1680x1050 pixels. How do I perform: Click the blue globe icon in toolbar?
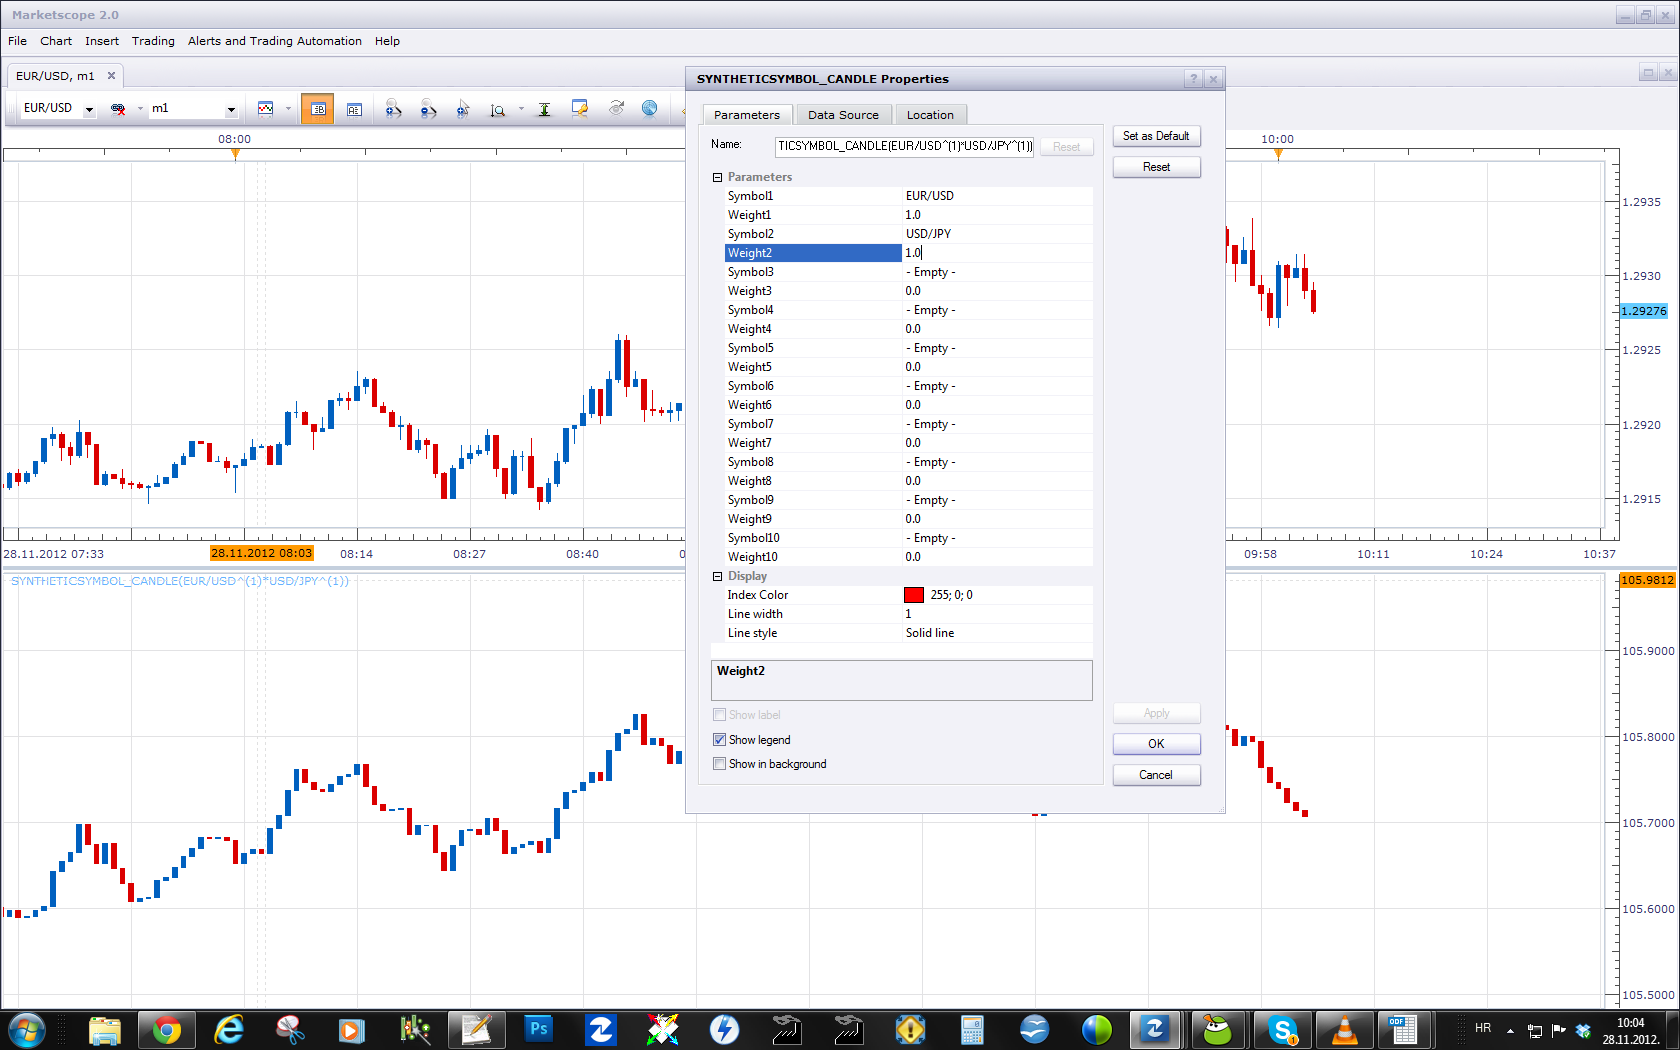coord(649,108)
